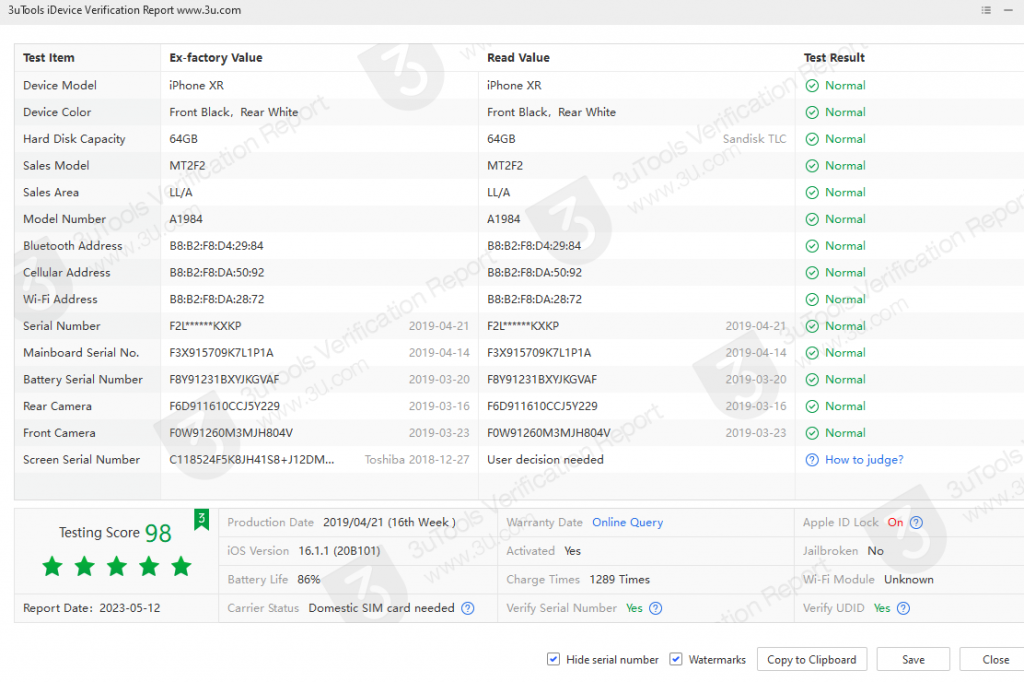This screenshot has width=1024, height=682.
Task: Click the Serial Number Normal check icon
Action: (812, 327)
